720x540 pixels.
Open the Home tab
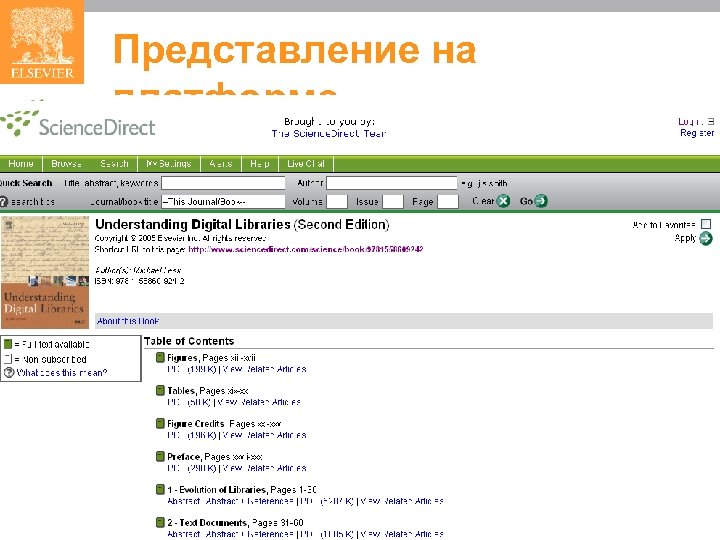click(21, 163)
